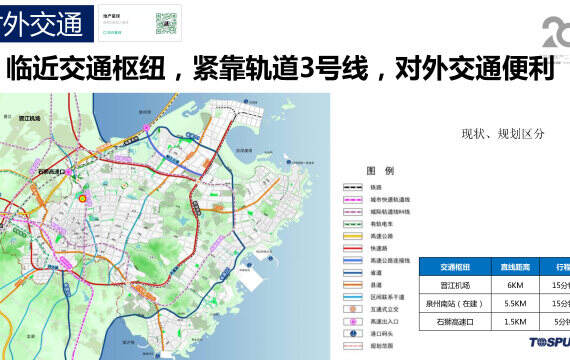Click the 6KM distance cell
The image size is (570, 360).
pyautogui.click(x=515, y=285)
